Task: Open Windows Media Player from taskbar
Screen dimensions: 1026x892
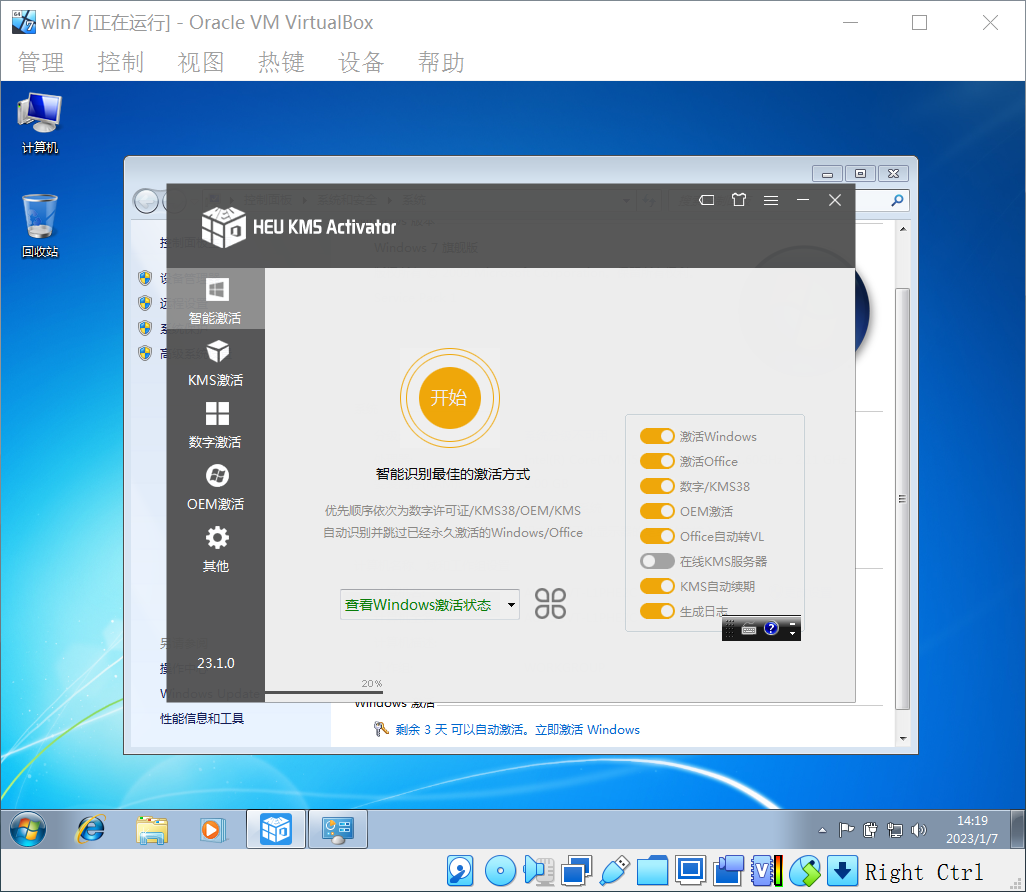Action: [213, 830]
